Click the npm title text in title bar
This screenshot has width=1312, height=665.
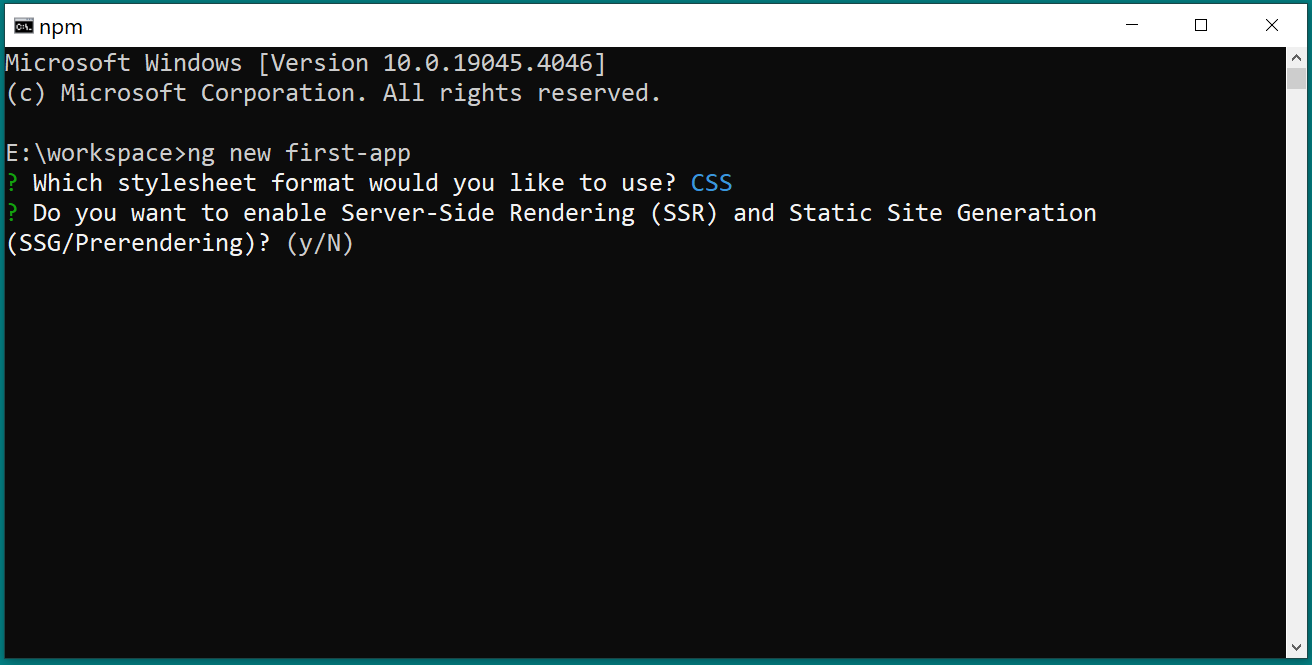[x=61, y=27]
